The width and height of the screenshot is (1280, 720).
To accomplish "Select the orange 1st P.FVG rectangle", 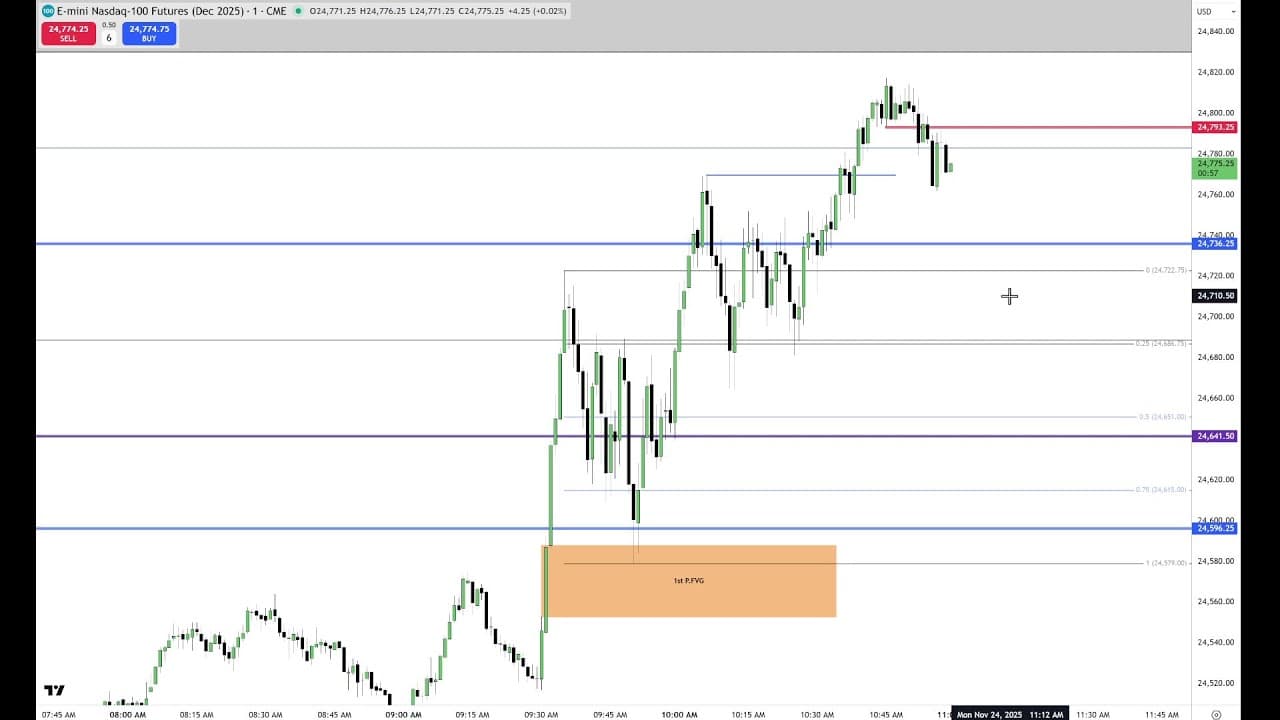I will [x=689, y=581].
